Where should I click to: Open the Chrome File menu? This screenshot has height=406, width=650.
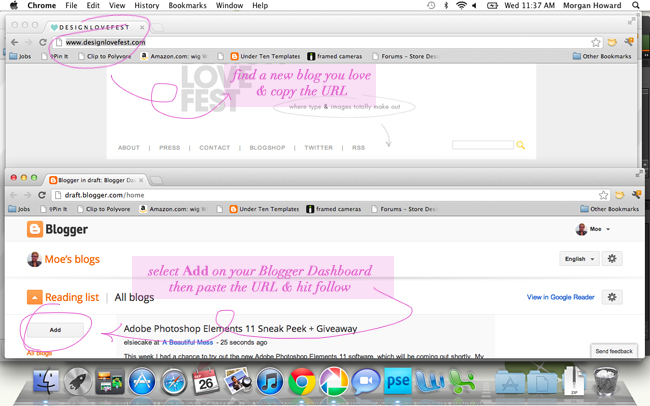pos(71,5)
